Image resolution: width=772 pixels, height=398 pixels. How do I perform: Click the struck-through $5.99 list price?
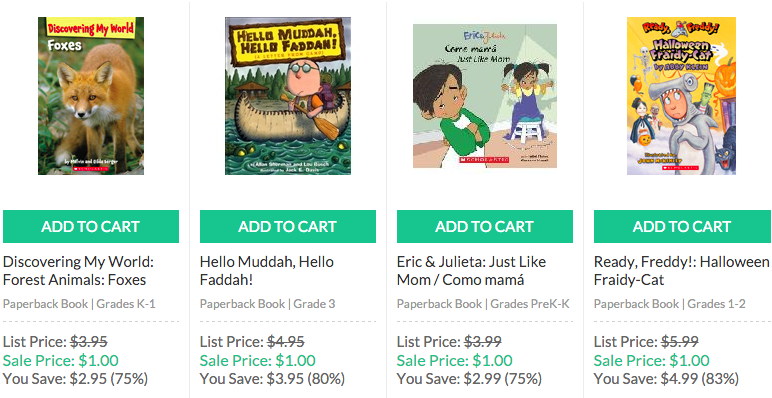(x=679, y=341)
